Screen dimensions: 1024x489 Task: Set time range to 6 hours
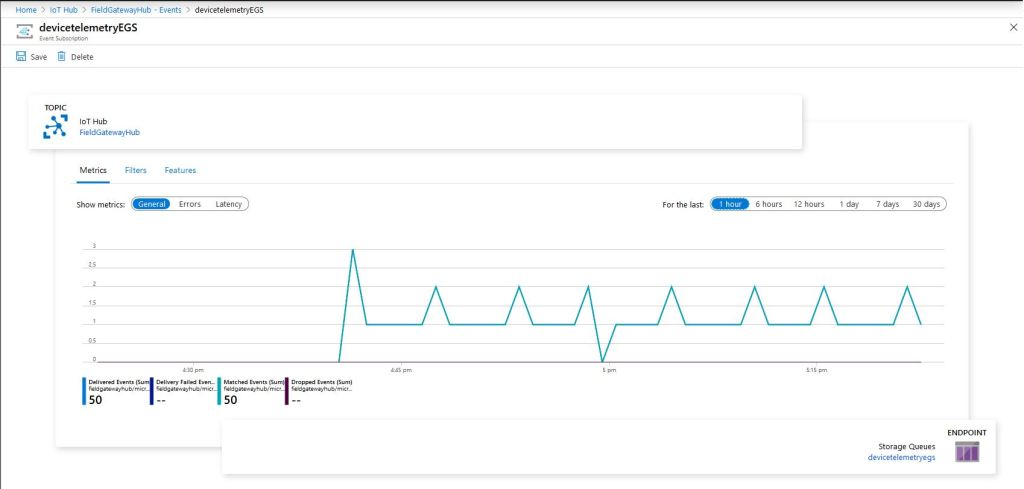(768, 204)
